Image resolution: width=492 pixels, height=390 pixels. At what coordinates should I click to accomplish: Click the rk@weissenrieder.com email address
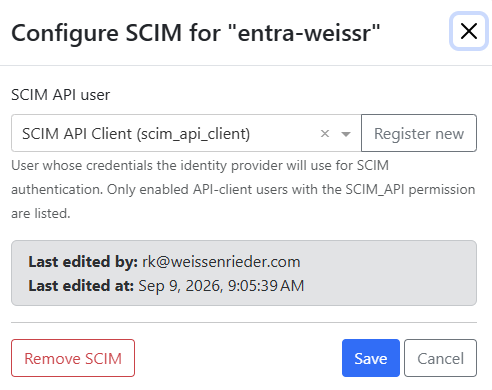[221, 262]
